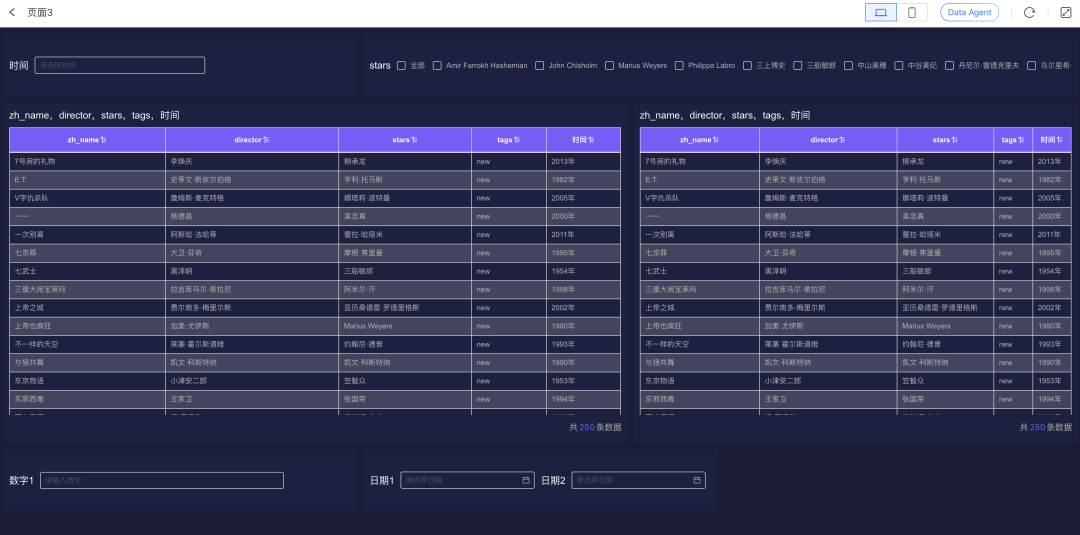The image size is (1080, 535).
Task: Select 亚历桑德雷·罗德里格斯 in left table
Action: (x=382, y=308)
